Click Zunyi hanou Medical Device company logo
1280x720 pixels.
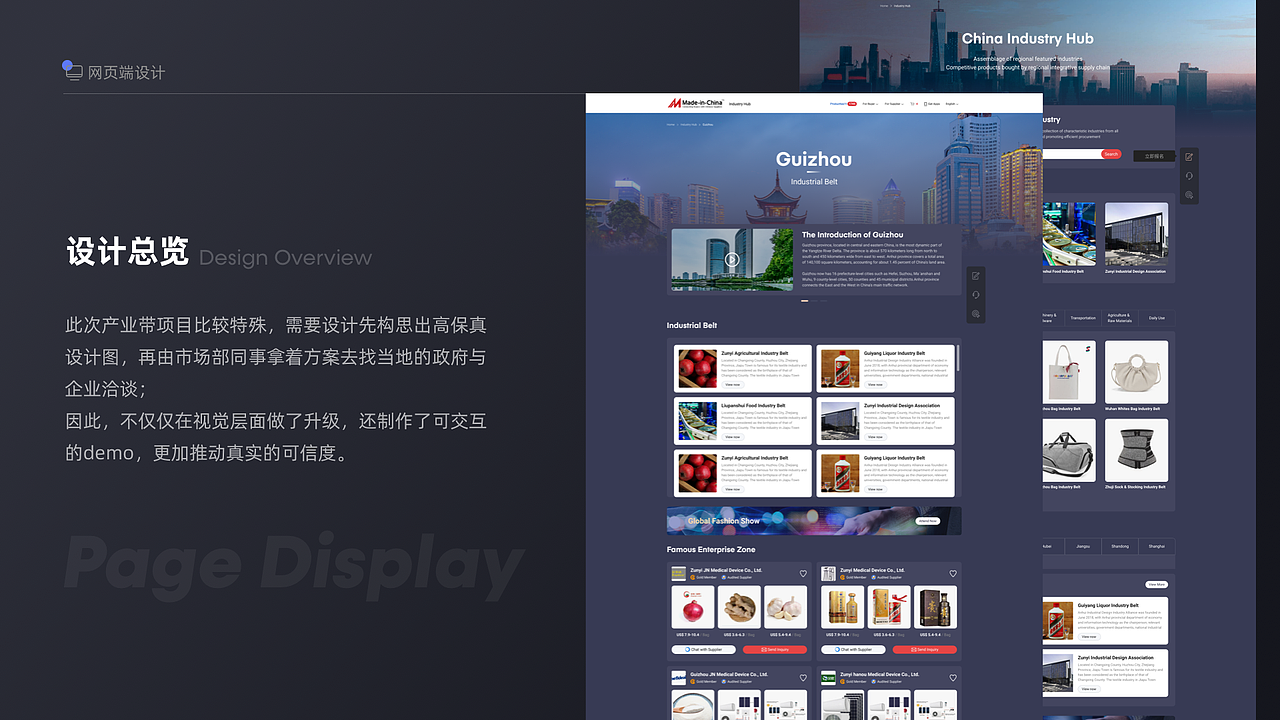[829, 677]
